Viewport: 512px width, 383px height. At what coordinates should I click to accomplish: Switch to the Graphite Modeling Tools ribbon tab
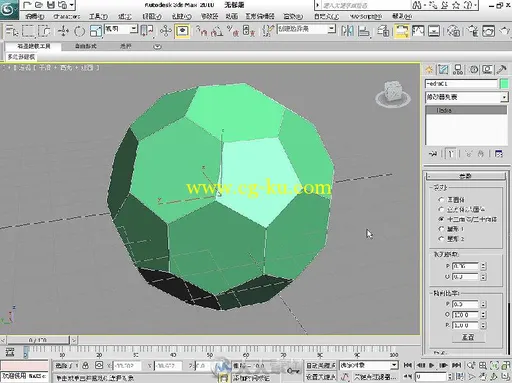[33, 46]
